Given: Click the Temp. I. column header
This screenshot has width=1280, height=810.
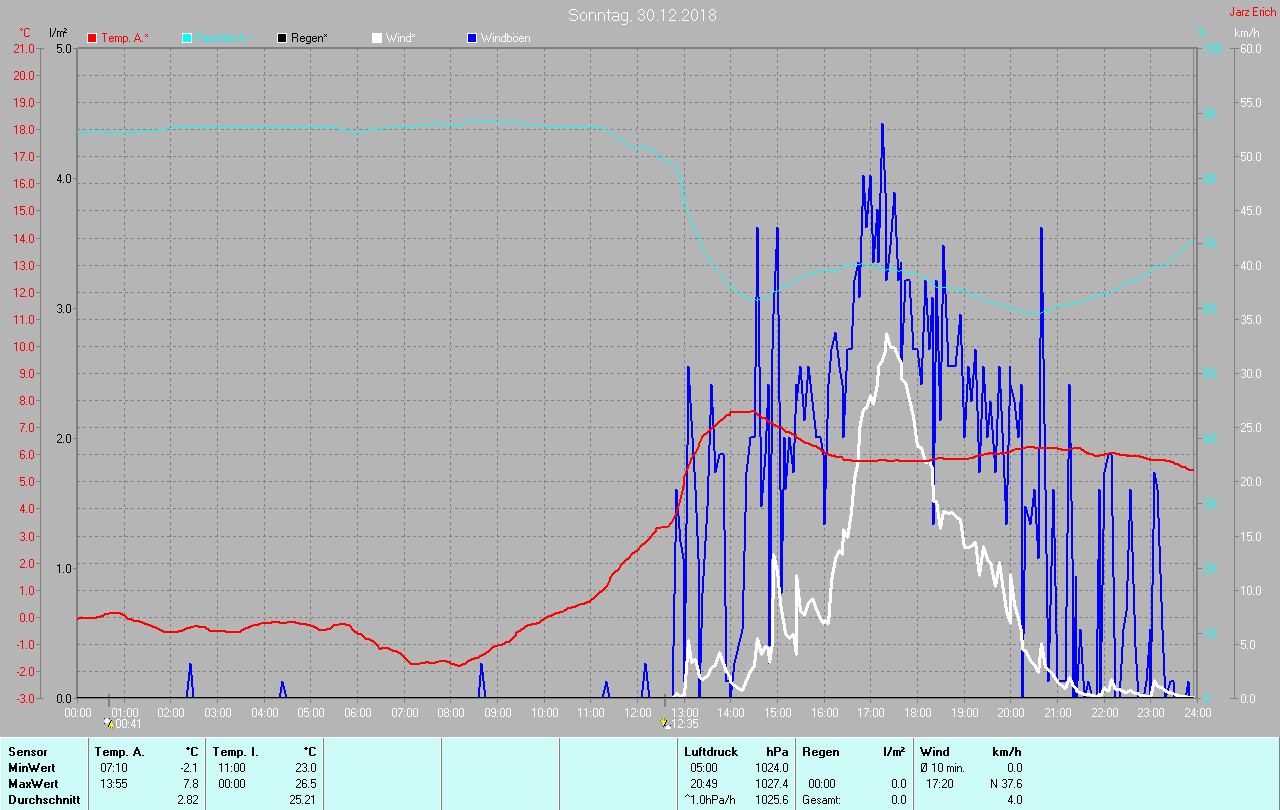Looking at the screenshot, I should tap(233, 751).
